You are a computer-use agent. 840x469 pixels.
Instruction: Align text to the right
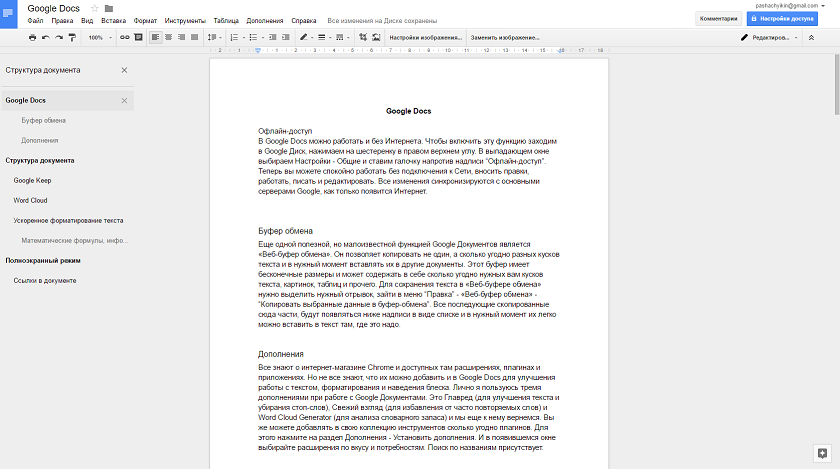[182, 38]
